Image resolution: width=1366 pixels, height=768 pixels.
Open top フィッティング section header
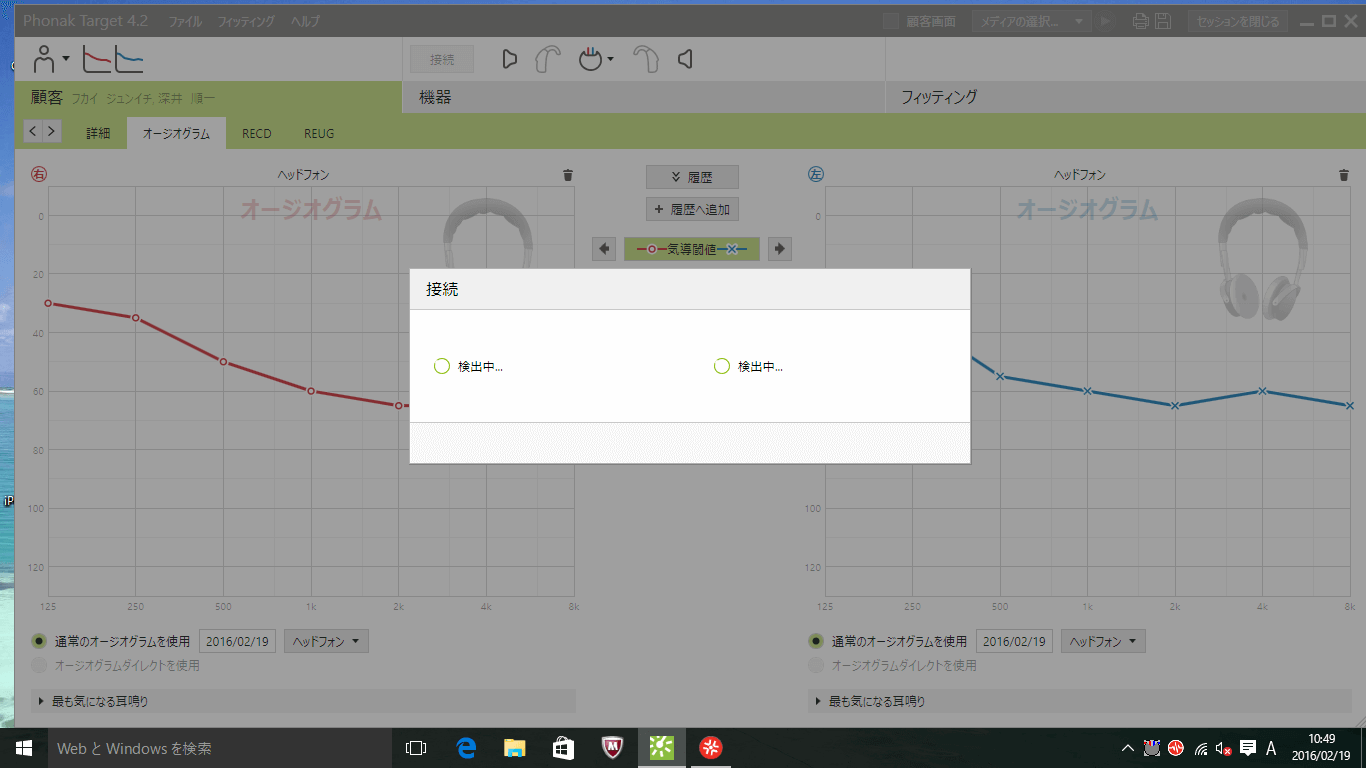point(1125,97)
